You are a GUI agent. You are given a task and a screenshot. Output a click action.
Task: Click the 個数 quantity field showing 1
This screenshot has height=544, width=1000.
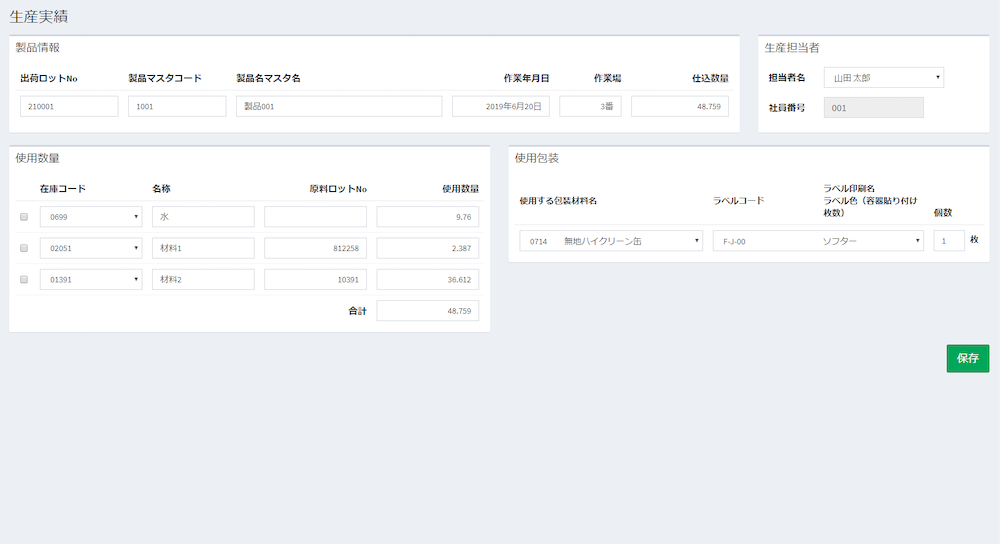(x=949, y=241)
